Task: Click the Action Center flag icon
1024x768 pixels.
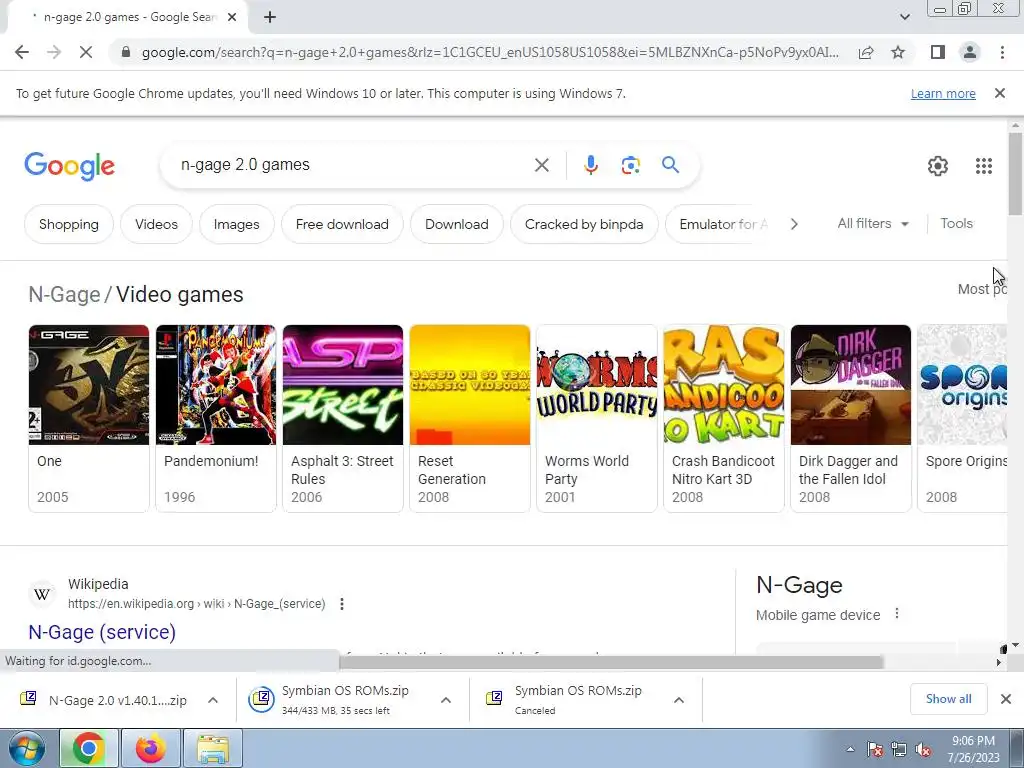Action: 875,749
